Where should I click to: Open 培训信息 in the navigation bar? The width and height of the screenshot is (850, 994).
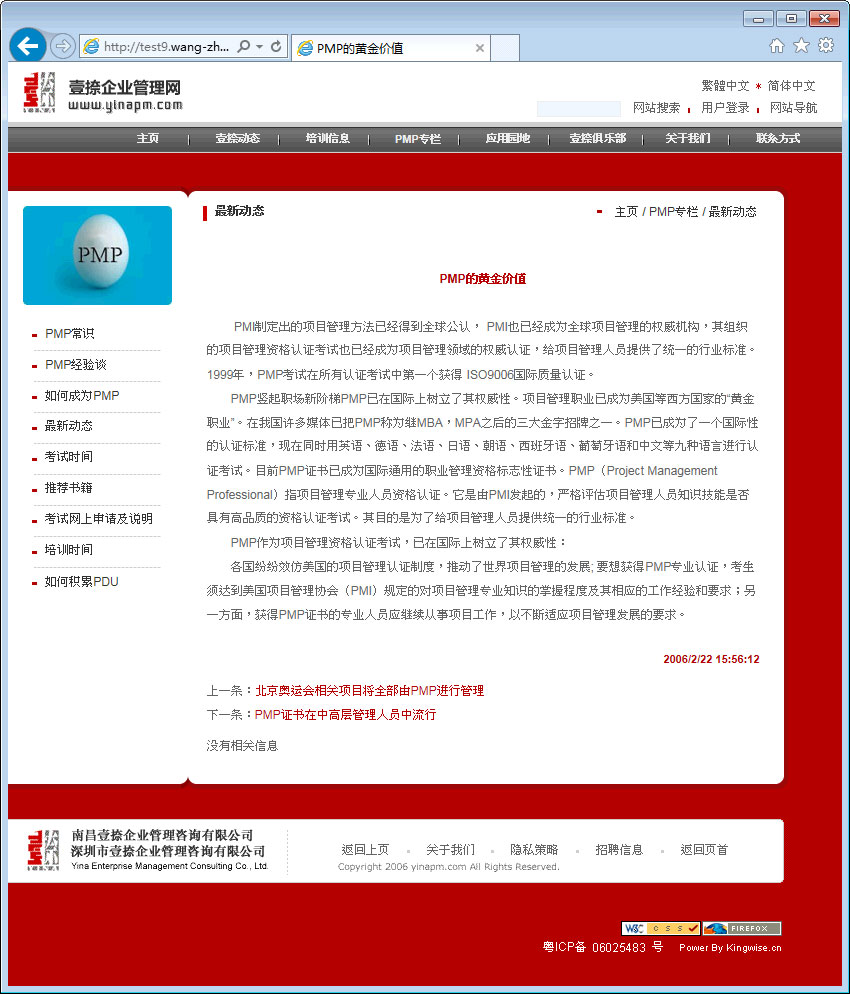point(328,138)
